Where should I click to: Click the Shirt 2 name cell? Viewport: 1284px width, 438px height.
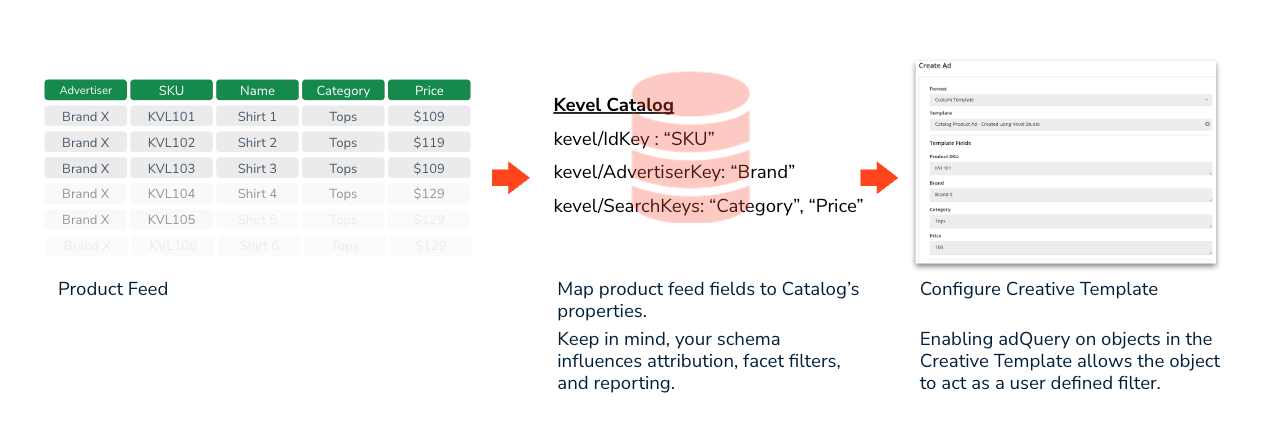(258, 142)
